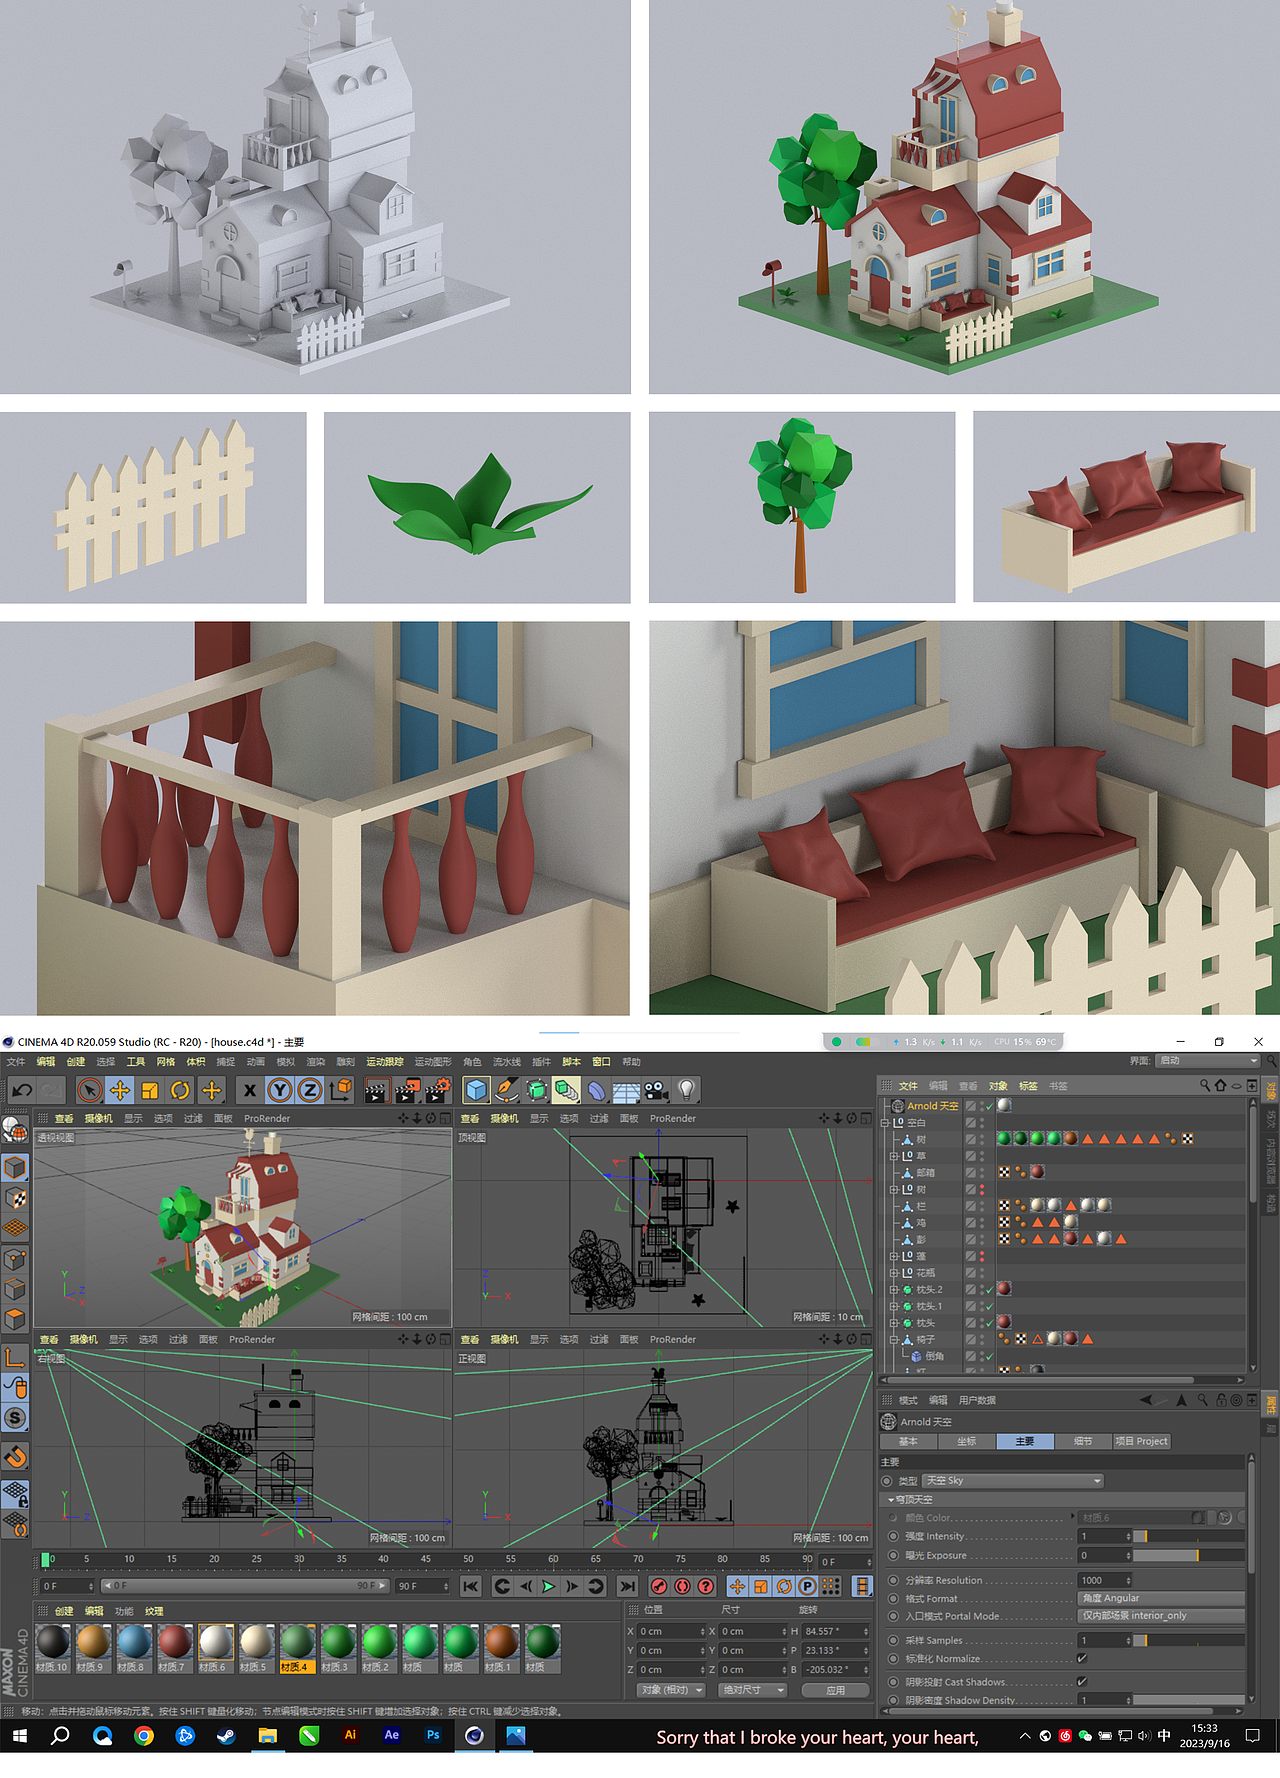Toggle the X axis lock icon
1280x1778 pixels.
point(250,1090)
